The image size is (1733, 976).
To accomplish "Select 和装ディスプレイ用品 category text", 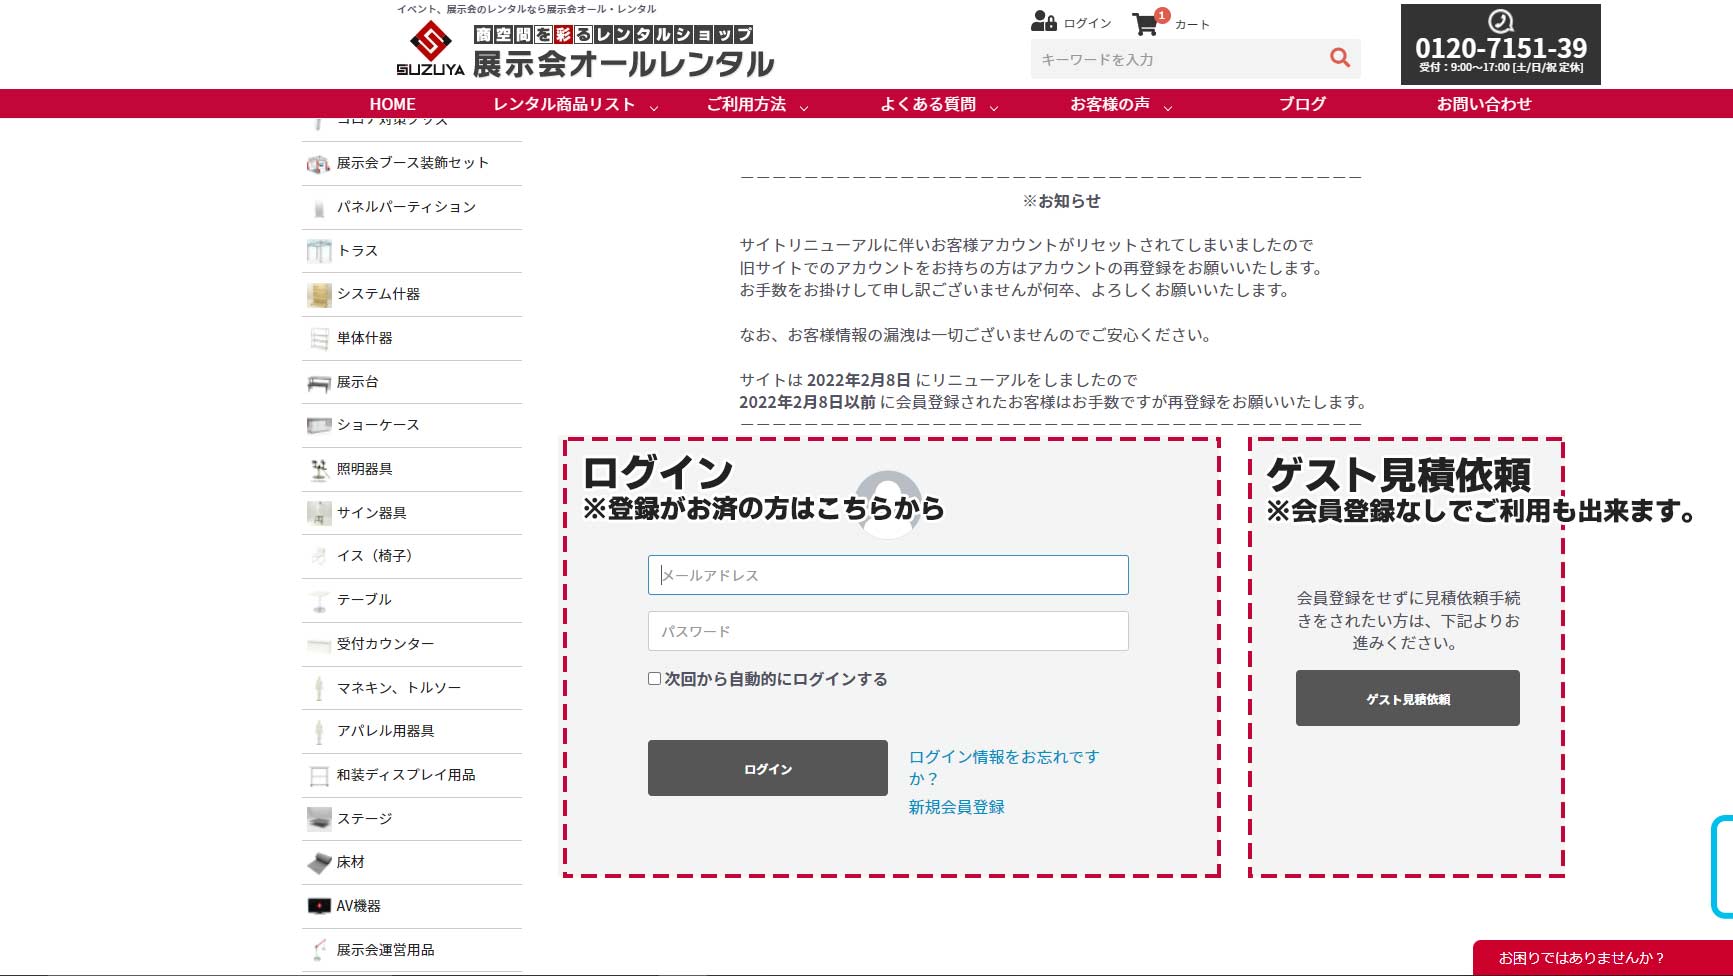I will (x=406, y=775).
